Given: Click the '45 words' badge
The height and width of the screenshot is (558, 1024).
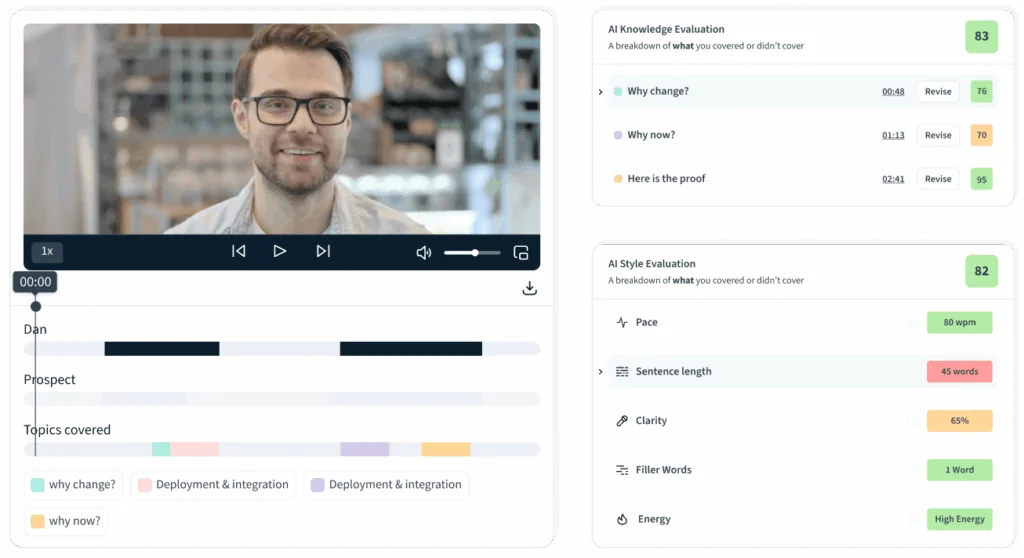Looking at the screenshot, I should coord(959,372).
